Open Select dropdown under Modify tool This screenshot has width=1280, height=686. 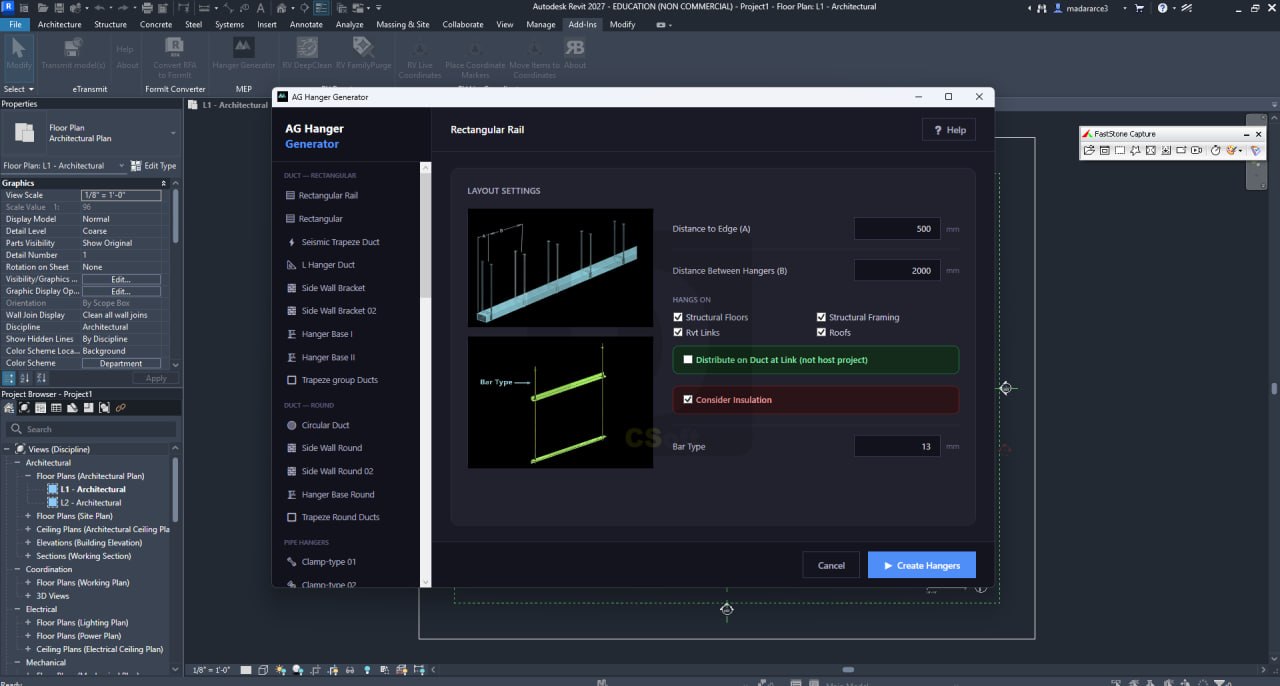tap(18, 89)
